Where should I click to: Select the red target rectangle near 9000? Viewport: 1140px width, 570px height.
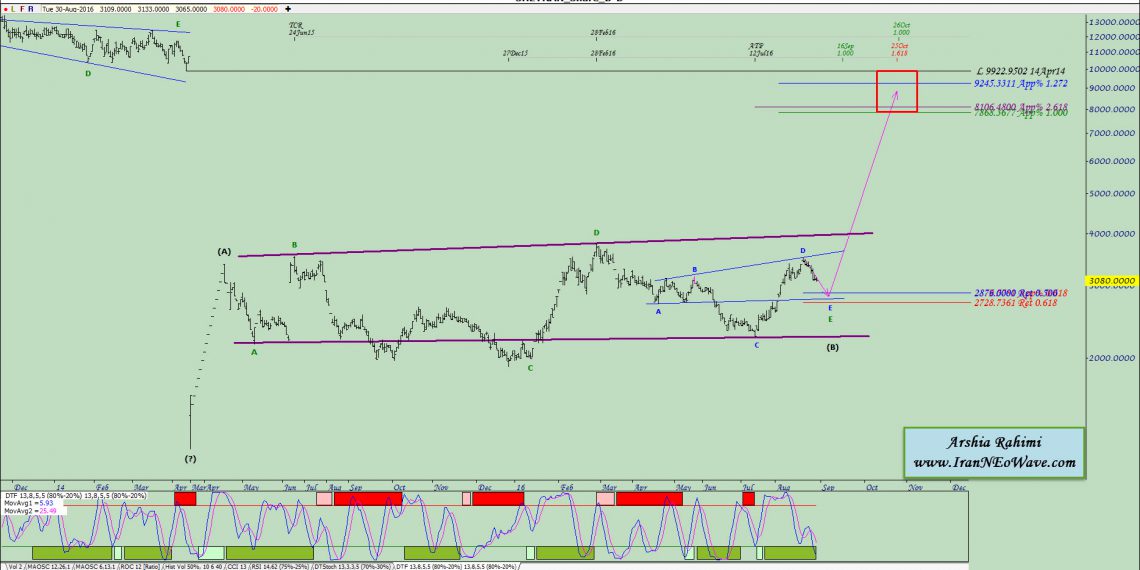tap(896, 91)
